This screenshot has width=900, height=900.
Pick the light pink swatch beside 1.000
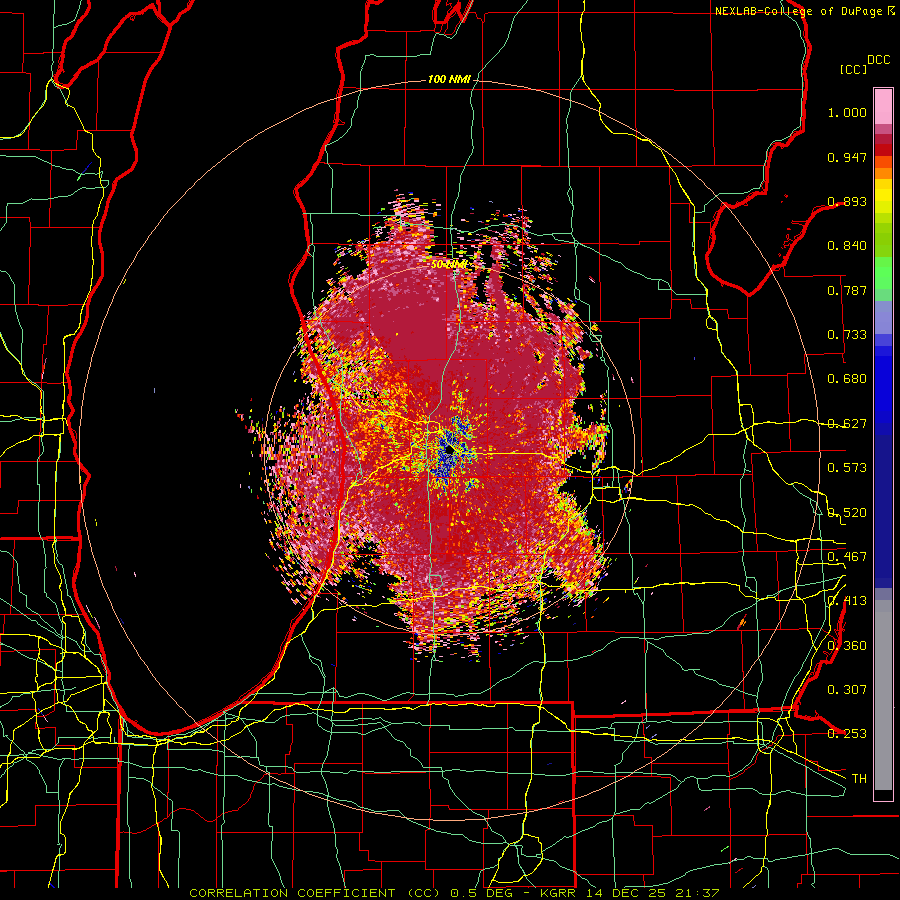pyautogui.click(x=883, y=106)
